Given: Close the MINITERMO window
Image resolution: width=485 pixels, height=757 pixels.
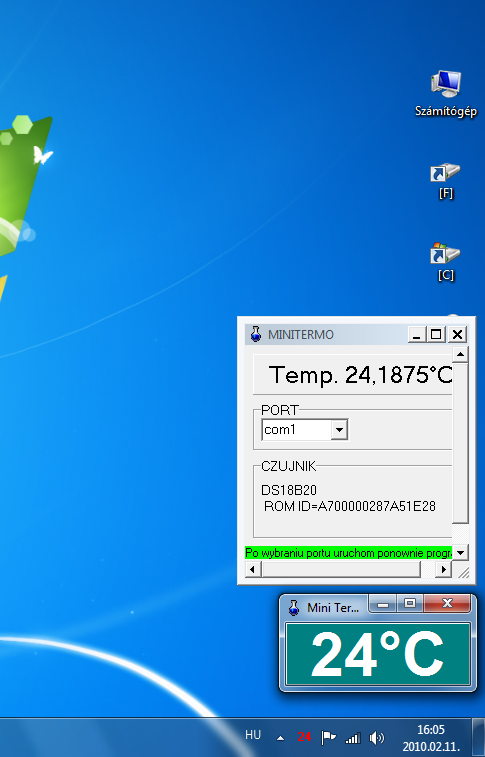Looking at the screenshot, I should [x=457, y=334].
